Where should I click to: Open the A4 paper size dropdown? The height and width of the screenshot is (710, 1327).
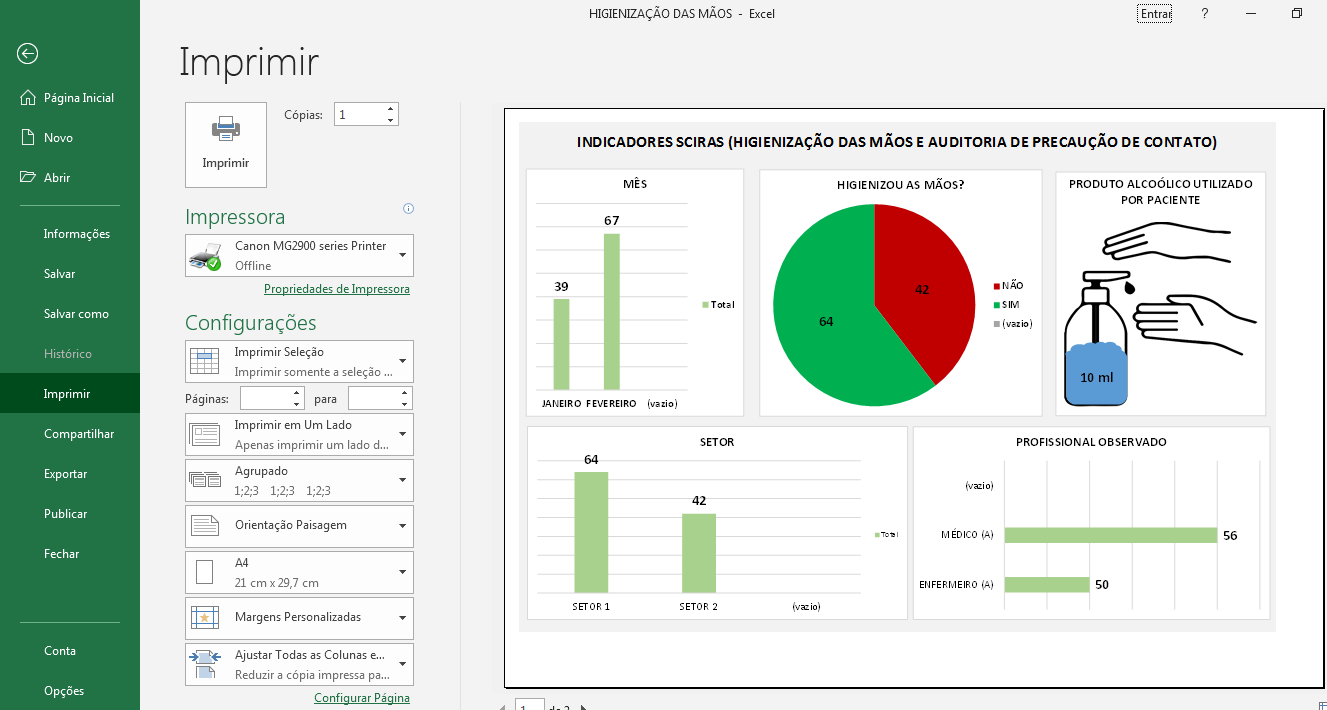tap(404, 572)
